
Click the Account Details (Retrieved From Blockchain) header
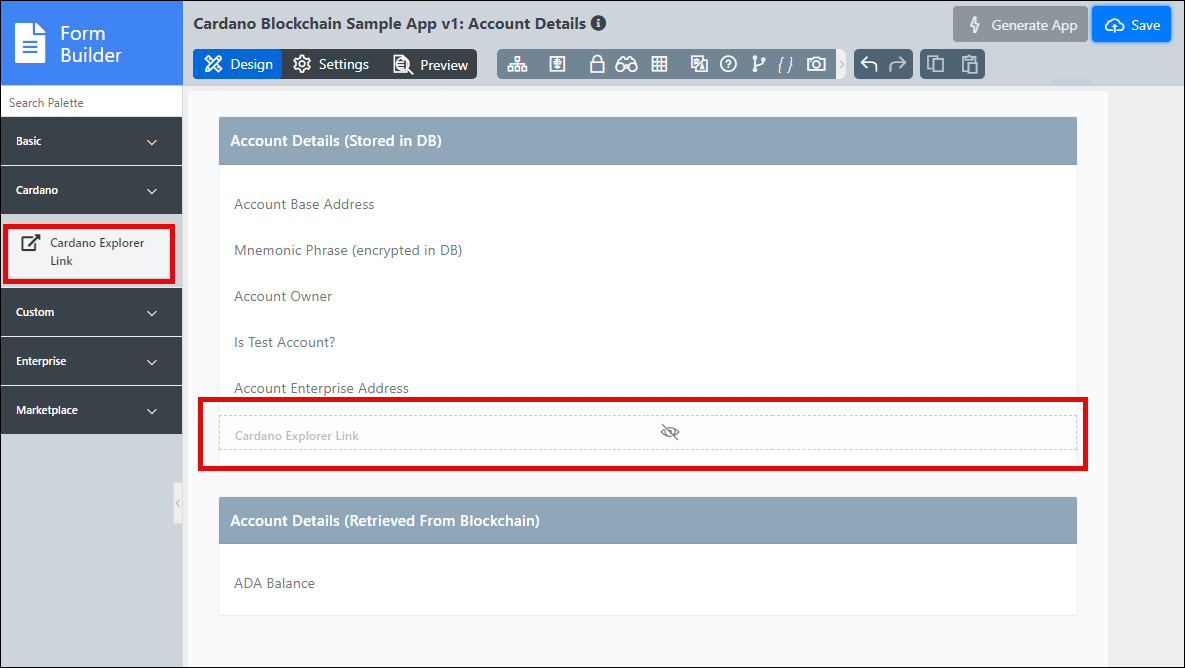pos(648,521)
